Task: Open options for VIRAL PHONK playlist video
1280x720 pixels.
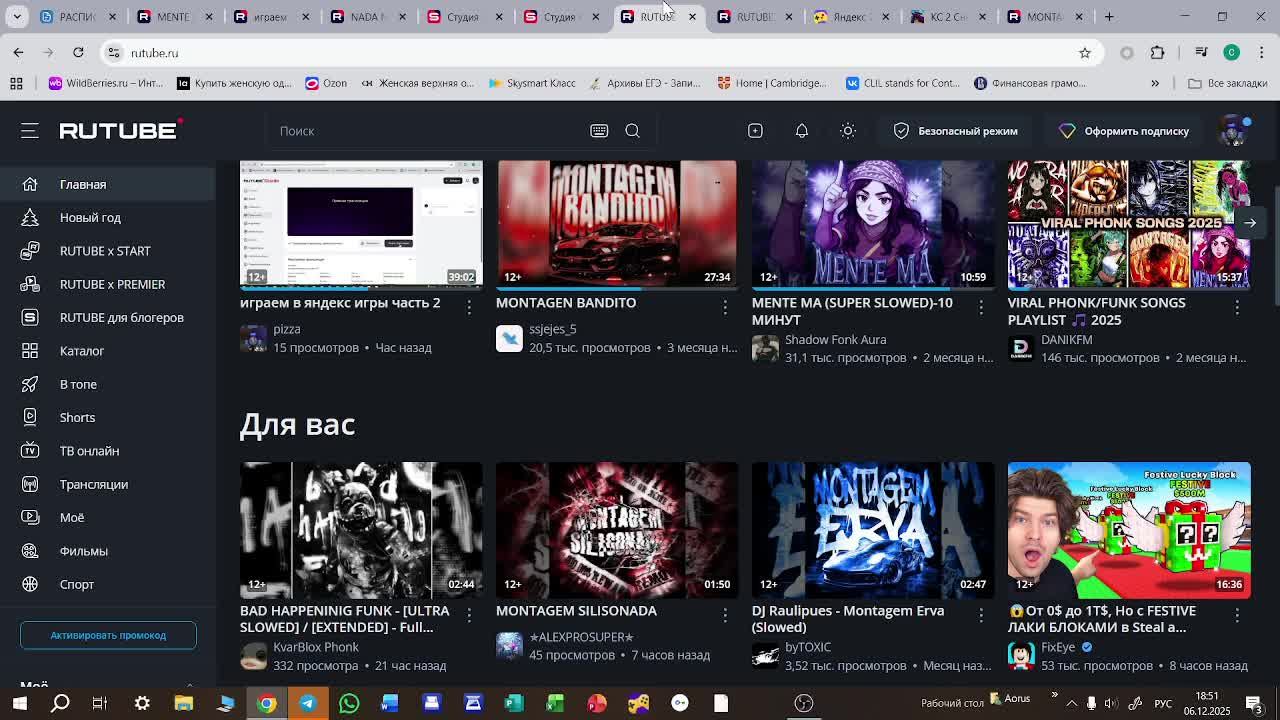Action: point(1237,308)
